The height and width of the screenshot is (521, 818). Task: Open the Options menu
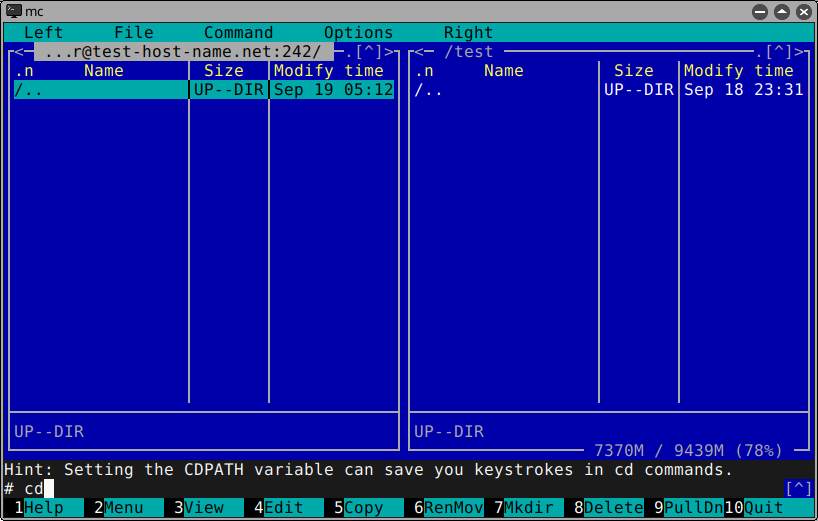click(x=358, y=32)
